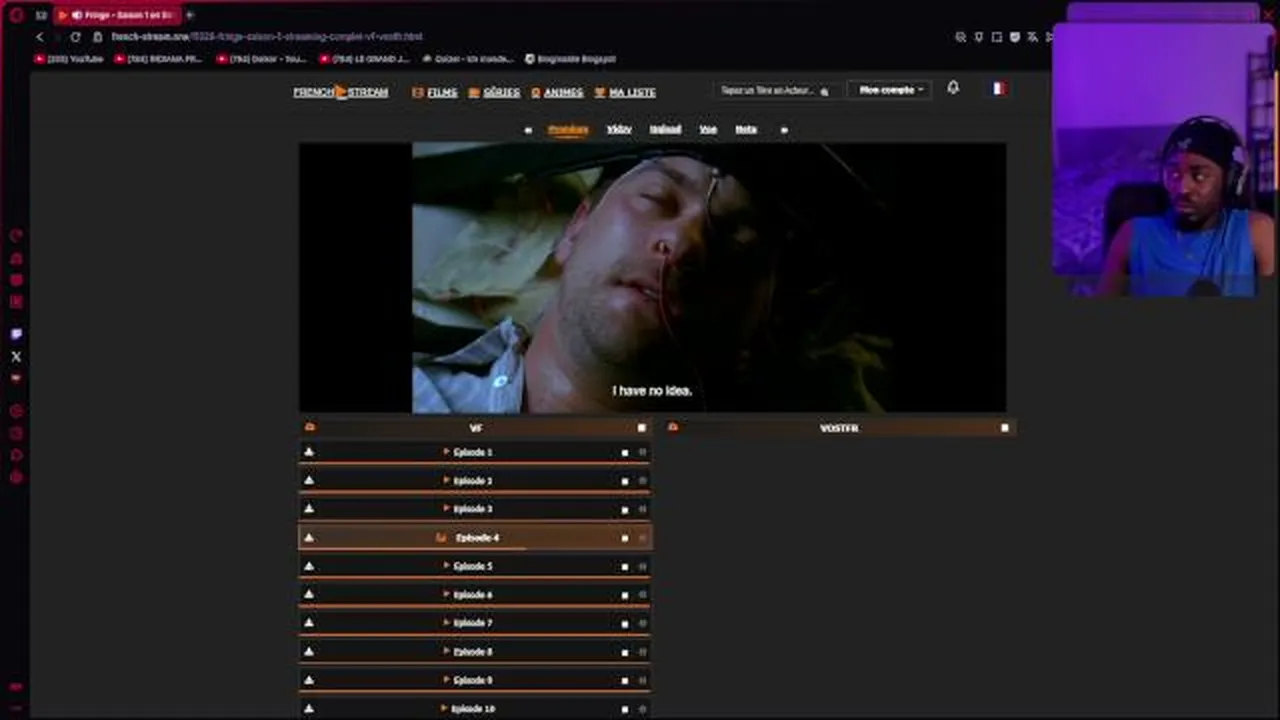The height and width of the screenshot is (720, 1280).
Task: Open the ANIMES menu
Action: (x=557, y=92)
